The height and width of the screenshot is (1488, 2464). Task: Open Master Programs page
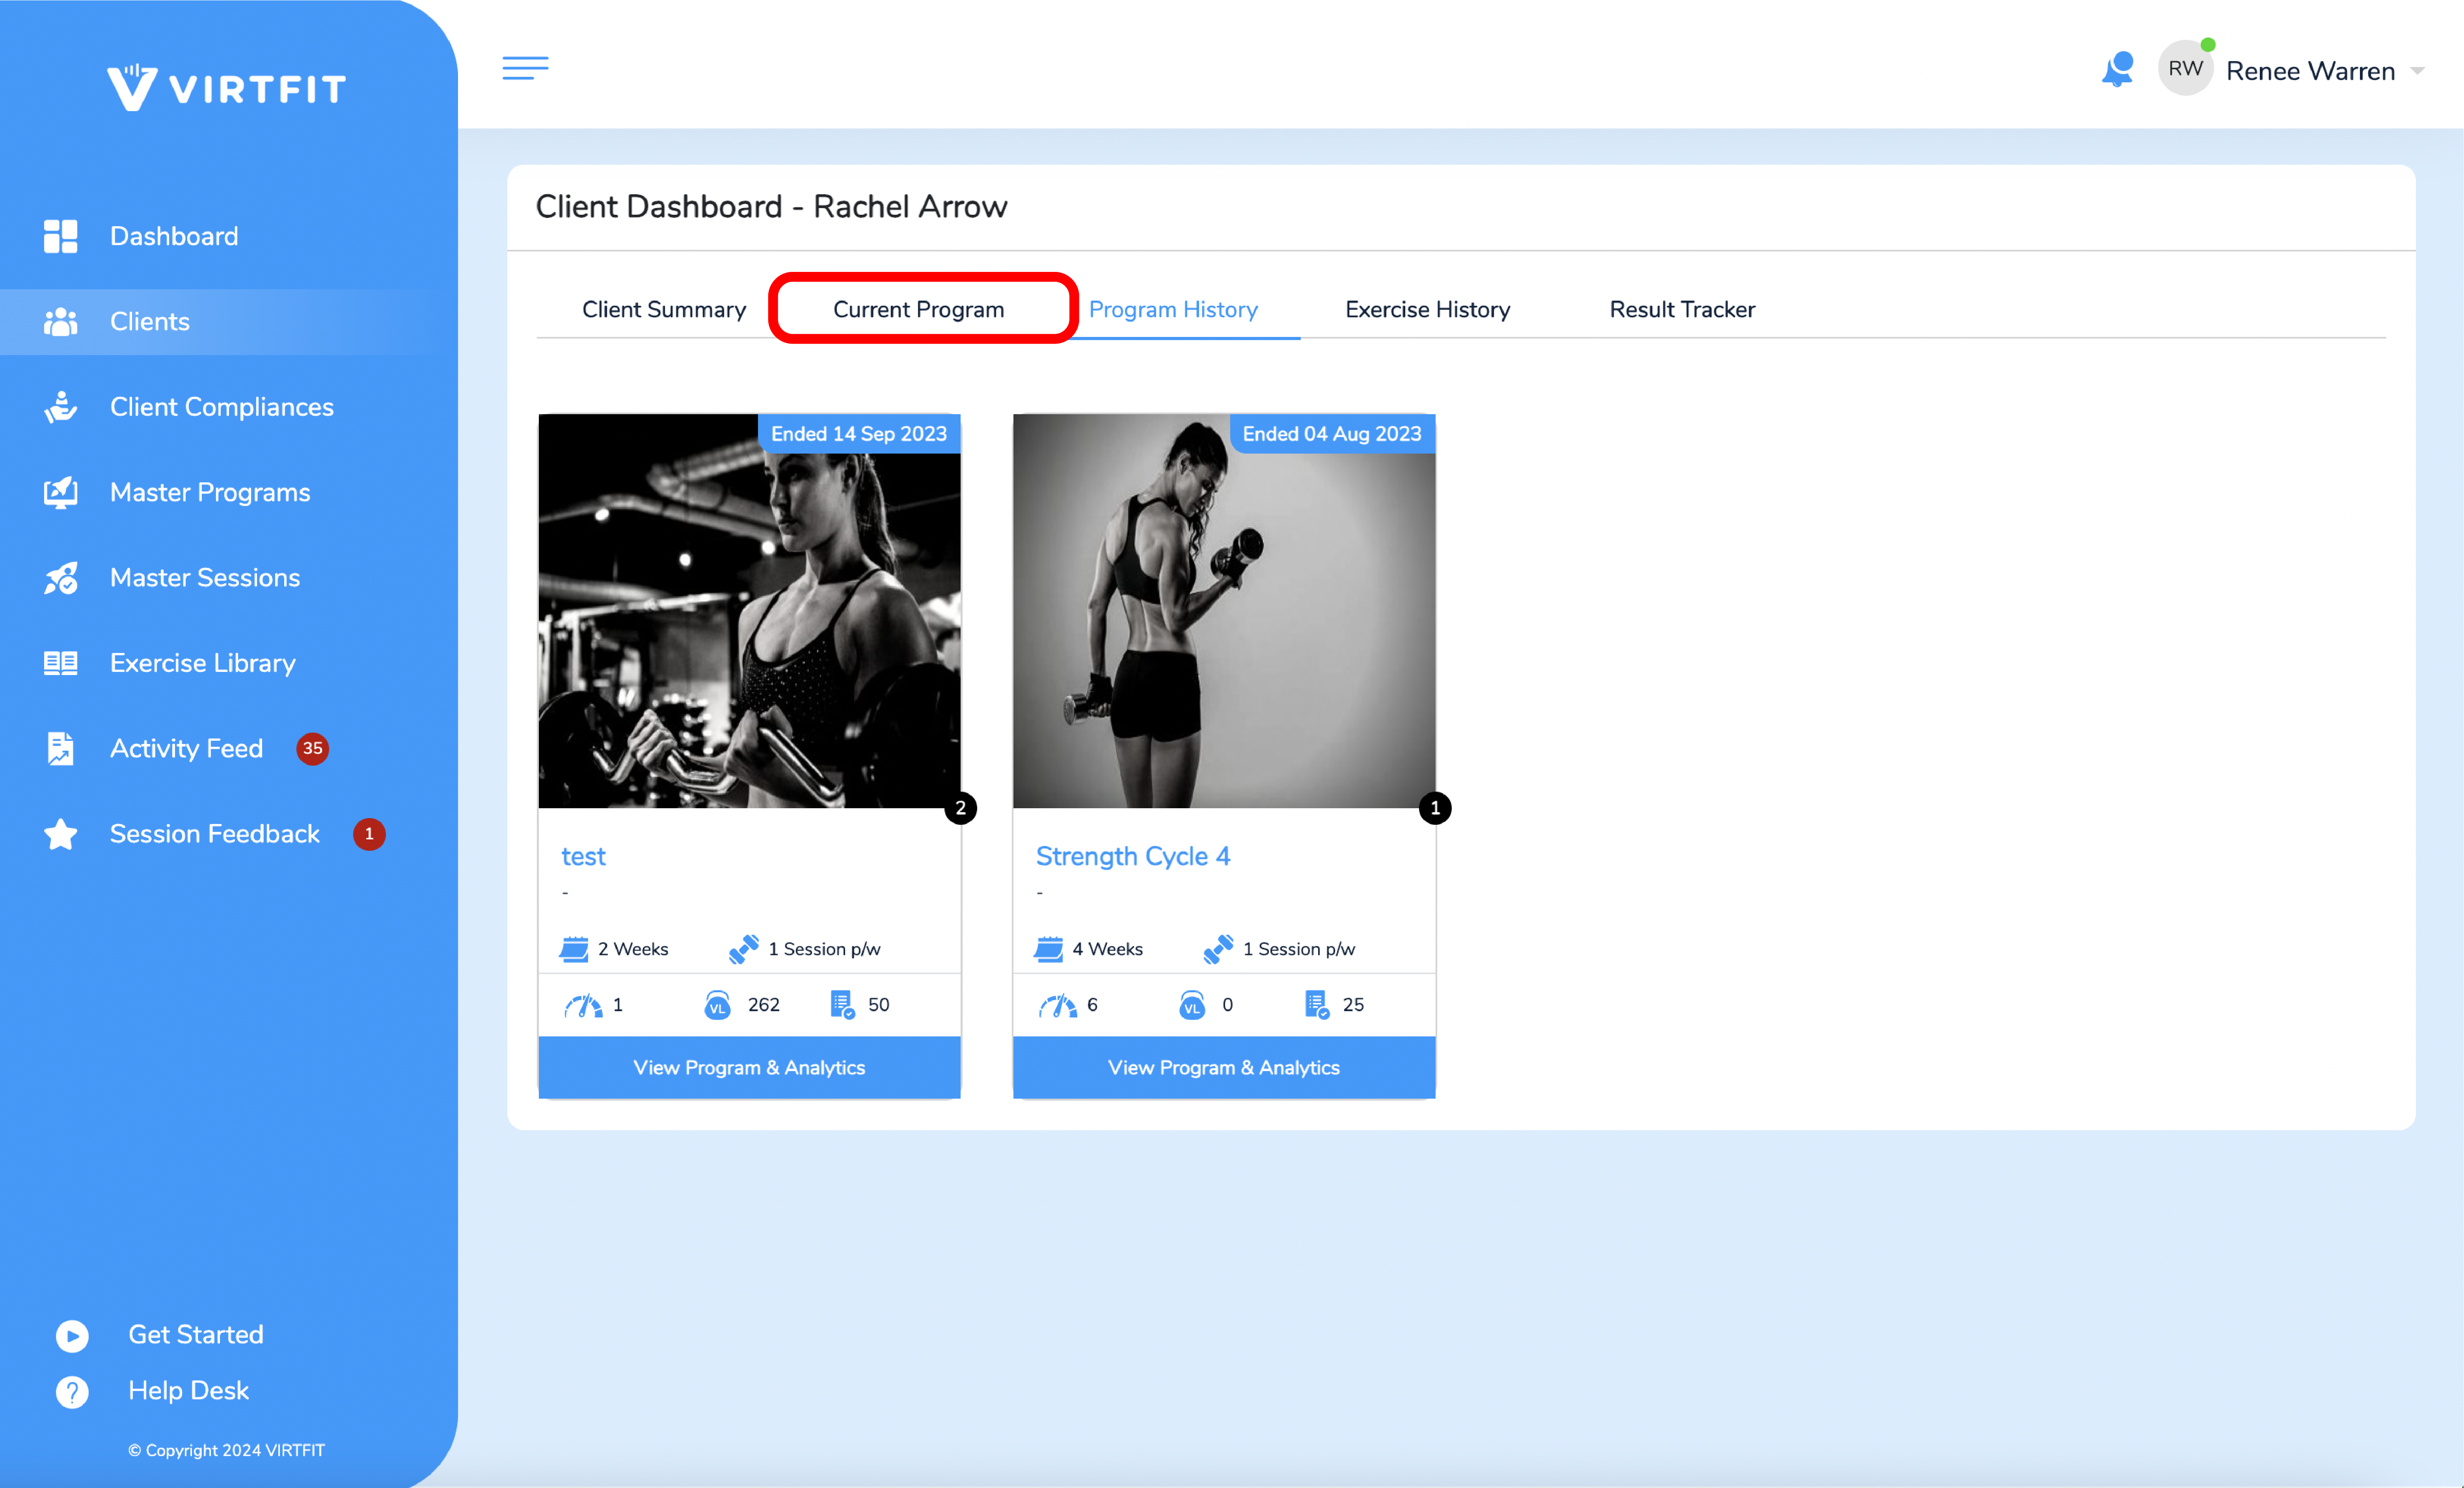click(x=210, y=492)
